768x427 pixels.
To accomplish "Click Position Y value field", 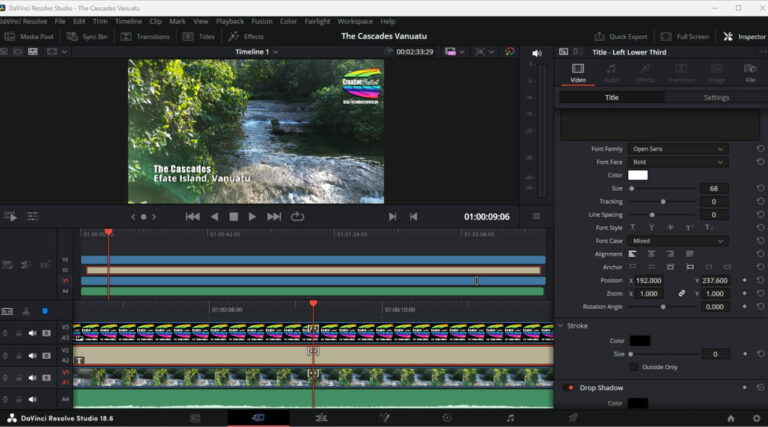I will pyautogui.click(x=715, y=281).
